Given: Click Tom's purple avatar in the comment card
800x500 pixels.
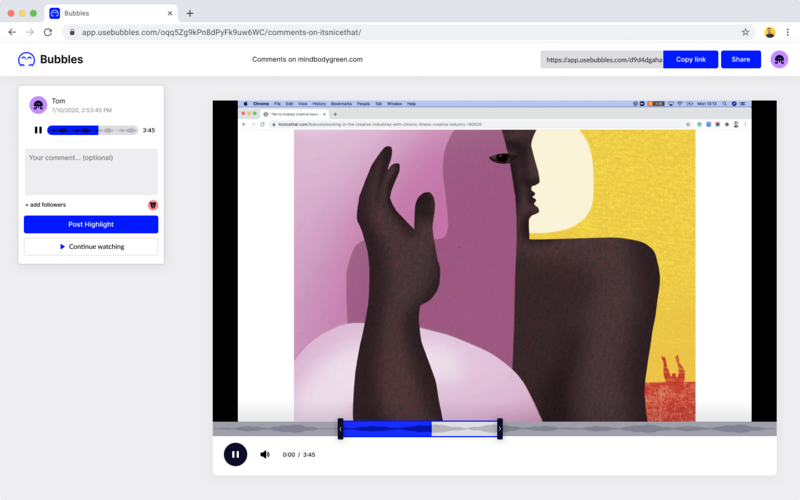Looking at the screenshot, I should (38, 105).
